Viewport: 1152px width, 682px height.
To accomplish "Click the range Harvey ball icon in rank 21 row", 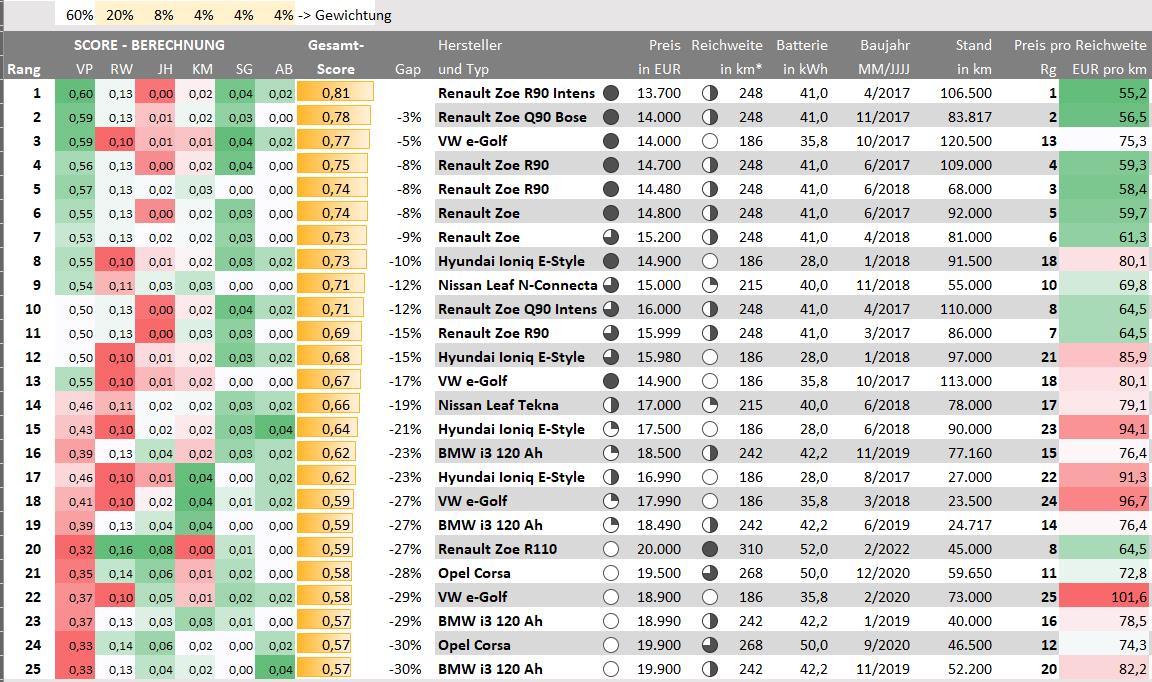I will click(x=710, y=573).
